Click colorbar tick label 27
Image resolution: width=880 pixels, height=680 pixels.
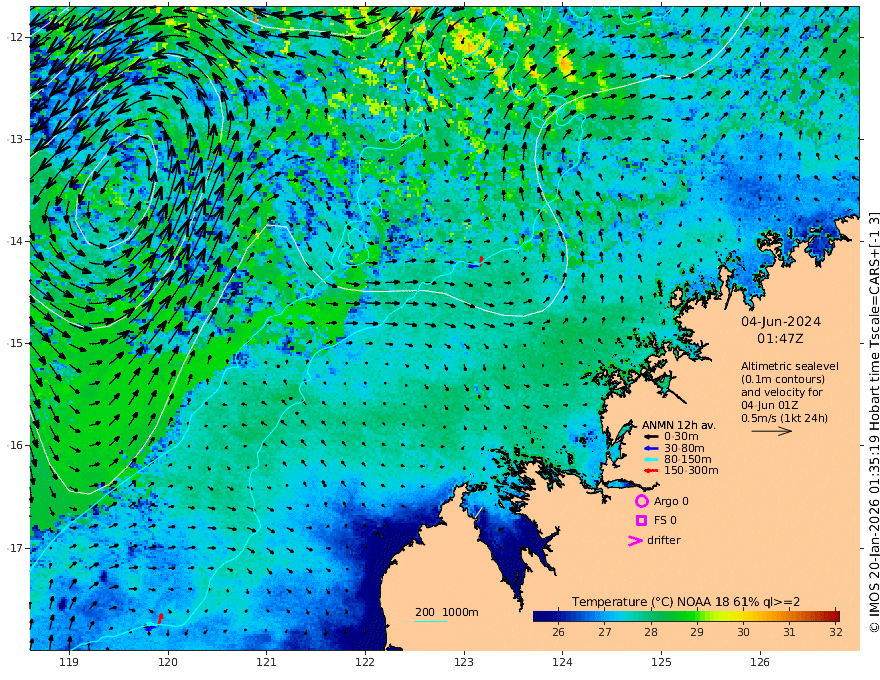[x=604, y=632]
